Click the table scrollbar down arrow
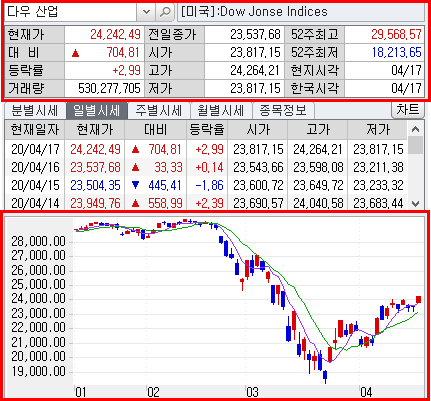Screen dimensions: 431x401 [415, 203]
